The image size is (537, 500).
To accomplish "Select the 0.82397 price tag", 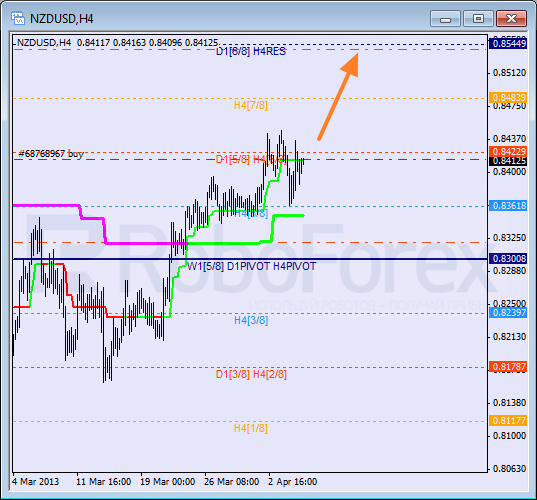I will (508, 312).
